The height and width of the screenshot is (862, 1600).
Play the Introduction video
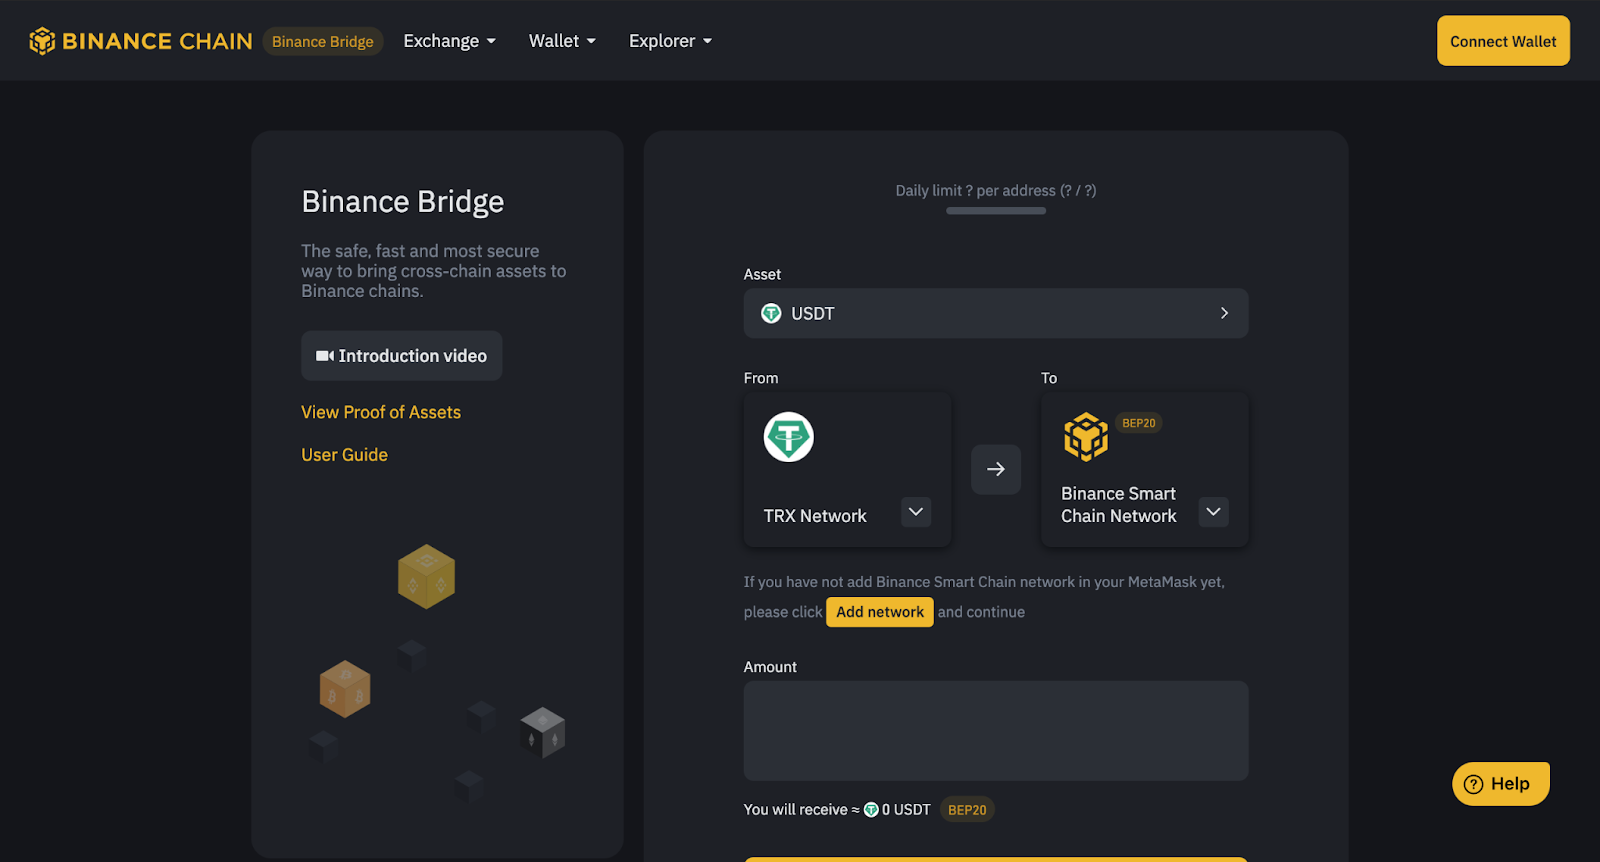pyautogui.click(x=401, y=356)
